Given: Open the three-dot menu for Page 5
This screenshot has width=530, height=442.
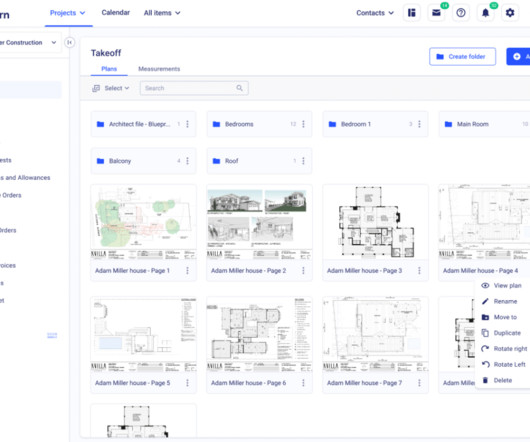Looking at the screenshot, I should point(187,383).
